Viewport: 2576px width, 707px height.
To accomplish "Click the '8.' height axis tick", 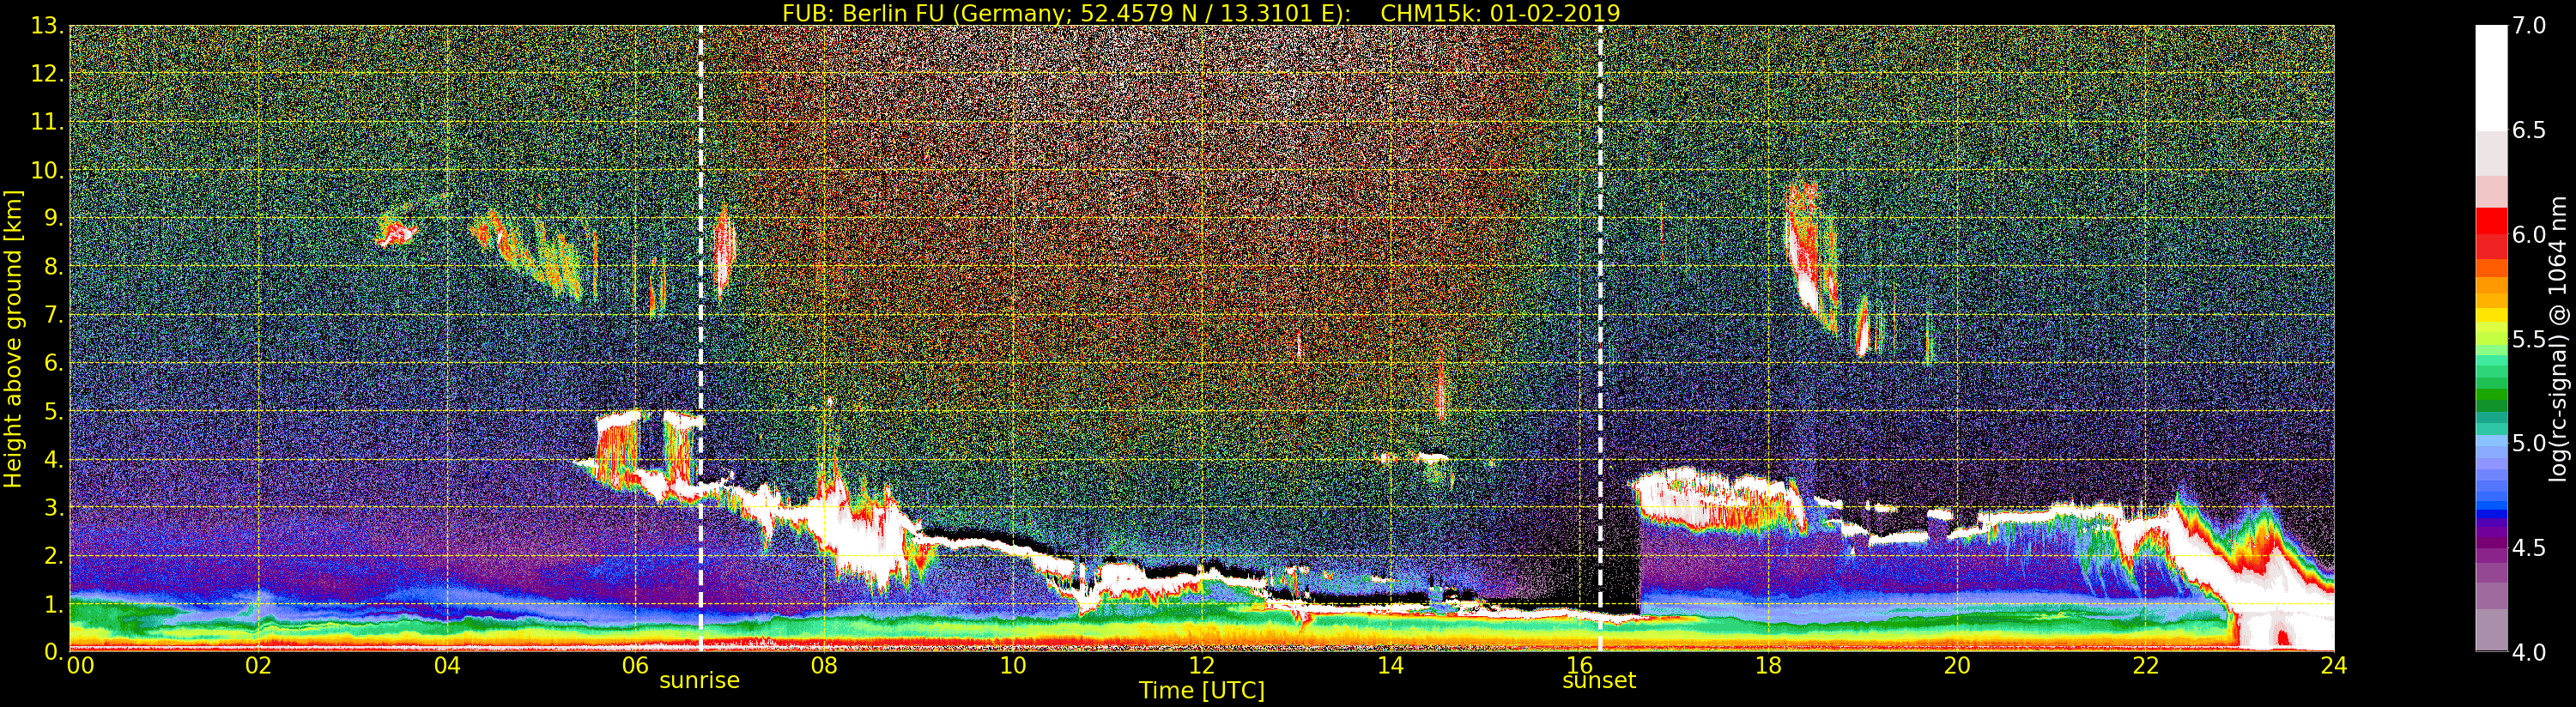I will point(54,267).
